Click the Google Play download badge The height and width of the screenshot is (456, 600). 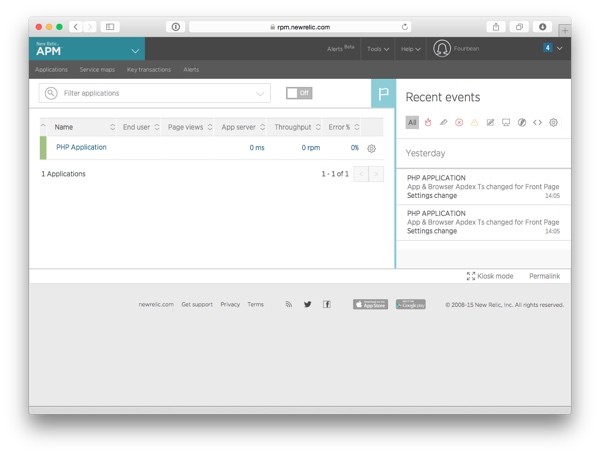click(411, 305)
